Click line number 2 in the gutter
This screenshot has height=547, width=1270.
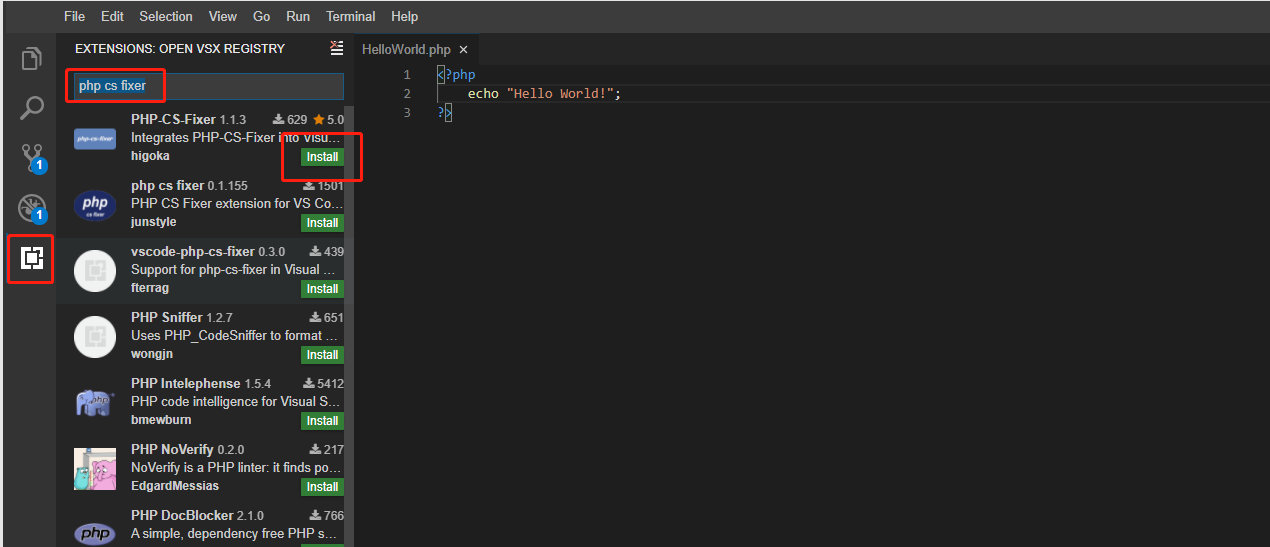click(x=406, y=94)
